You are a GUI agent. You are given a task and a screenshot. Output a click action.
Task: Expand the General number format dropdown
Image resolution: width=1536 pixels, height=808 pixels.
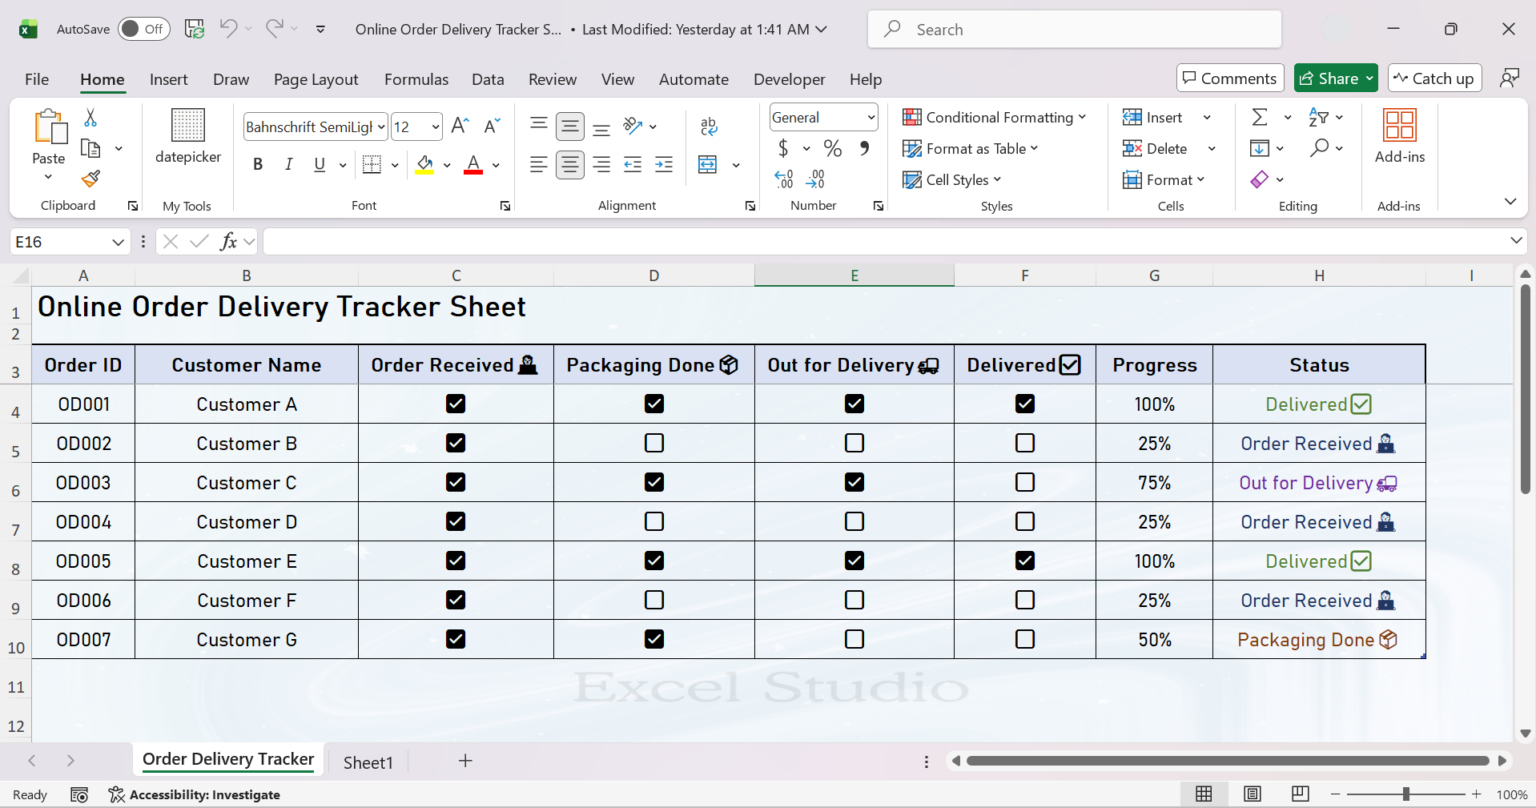click(871, 117)
